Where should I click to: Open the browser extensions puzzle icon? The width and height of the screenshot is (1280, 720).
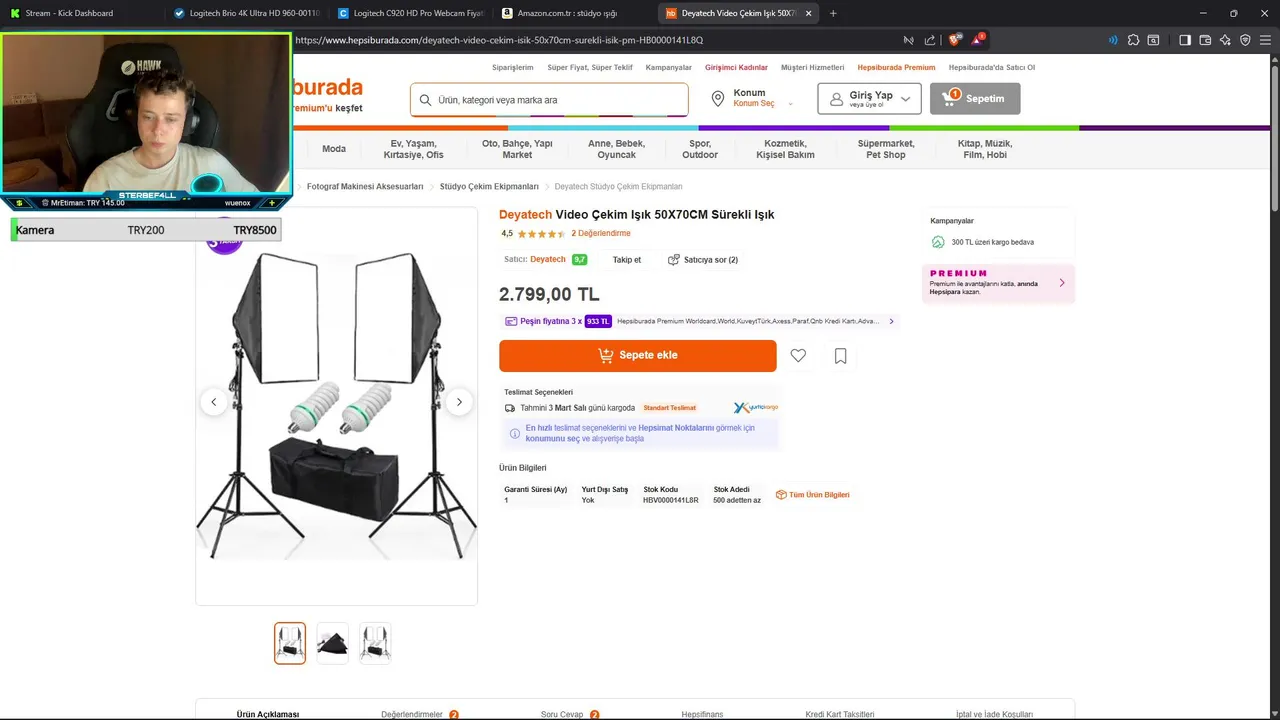pyautogui.click(x=1133, y=40)
